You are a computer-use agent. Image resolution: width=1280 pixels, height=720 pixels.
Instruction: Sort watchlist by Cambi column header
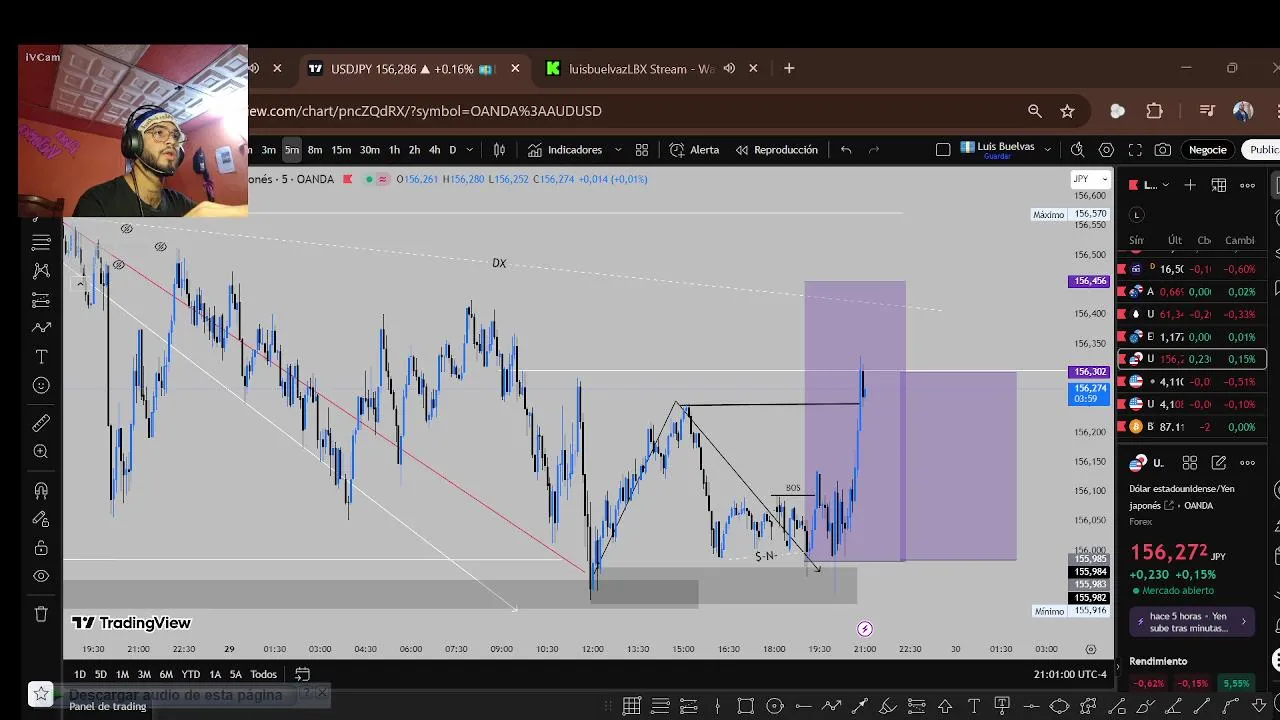click(x=1239, y=240)
